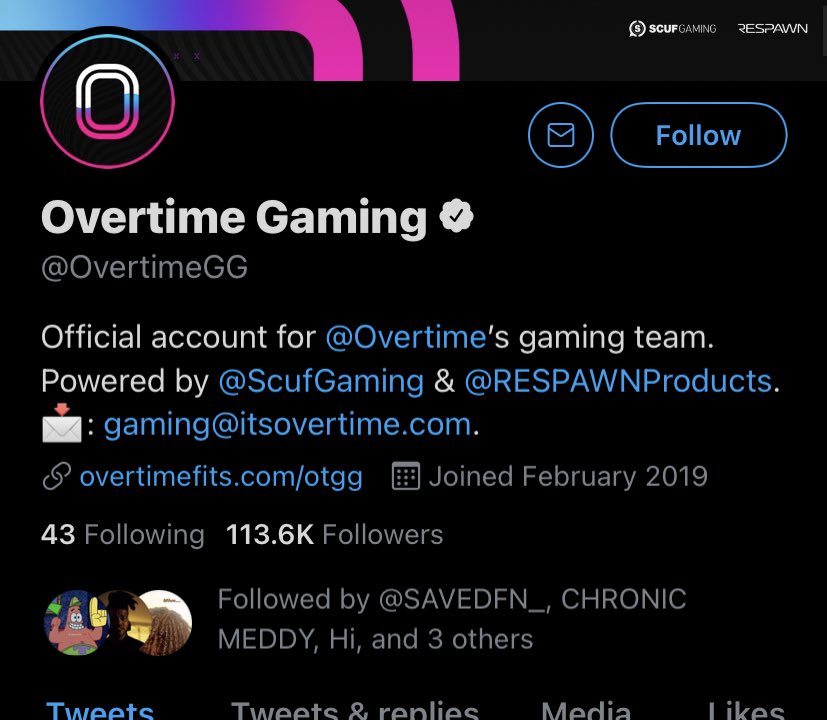Follow the Overtime Gaming account
The width and height of the screenshot is (827, 720).
point(698,135)
